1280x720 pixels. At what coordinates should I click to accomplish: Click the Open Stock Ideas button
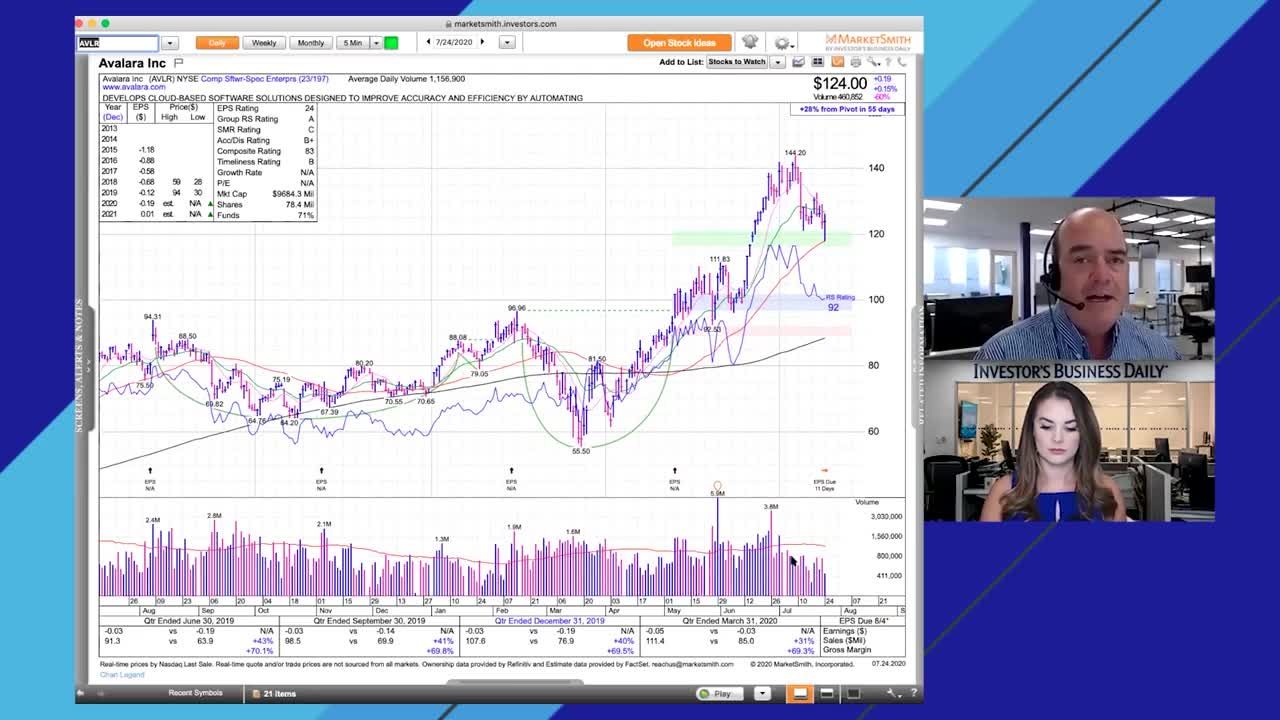(x=680, y=43)
